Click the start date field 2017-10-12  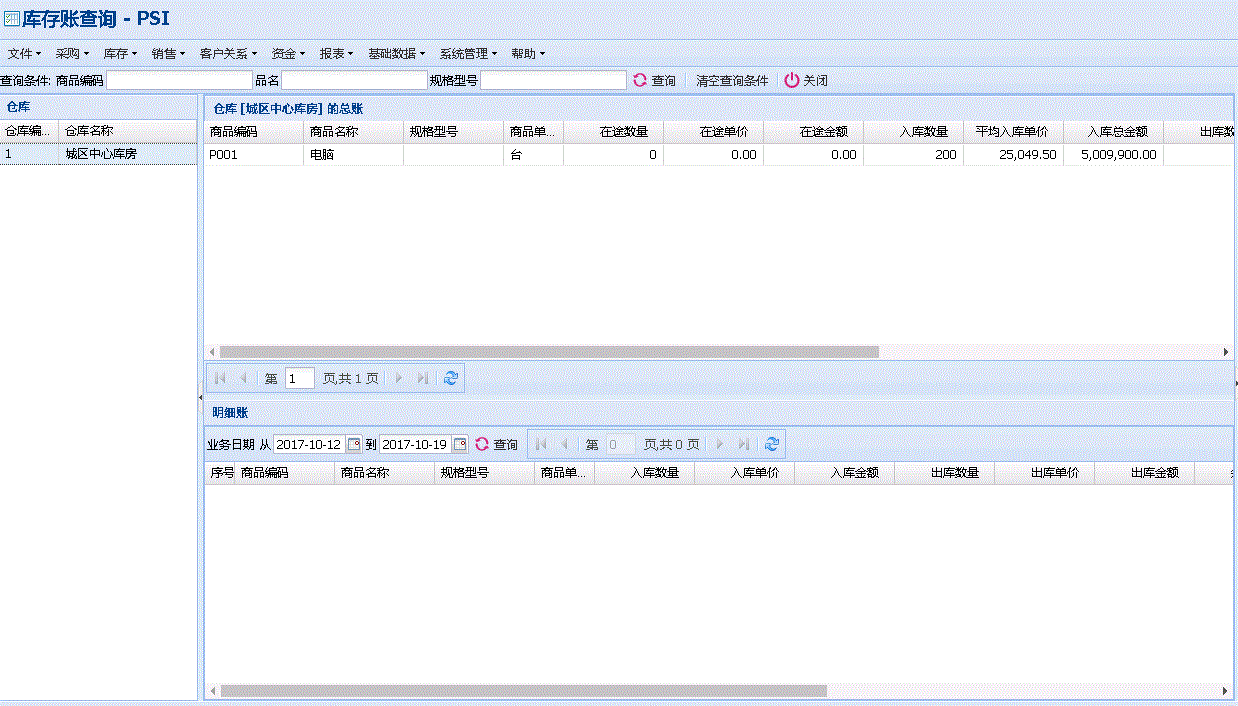[308, 444]
